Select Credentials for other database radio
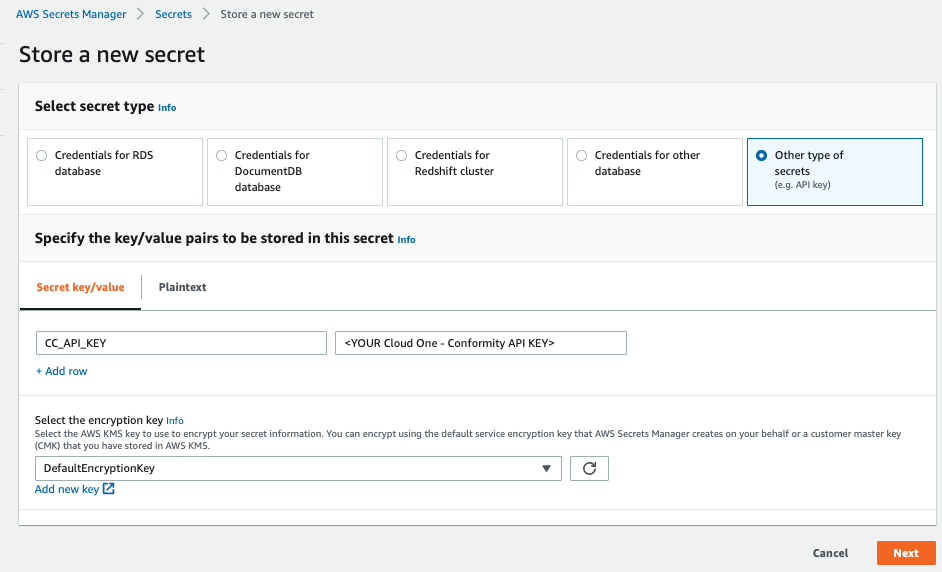 (582, 156)
